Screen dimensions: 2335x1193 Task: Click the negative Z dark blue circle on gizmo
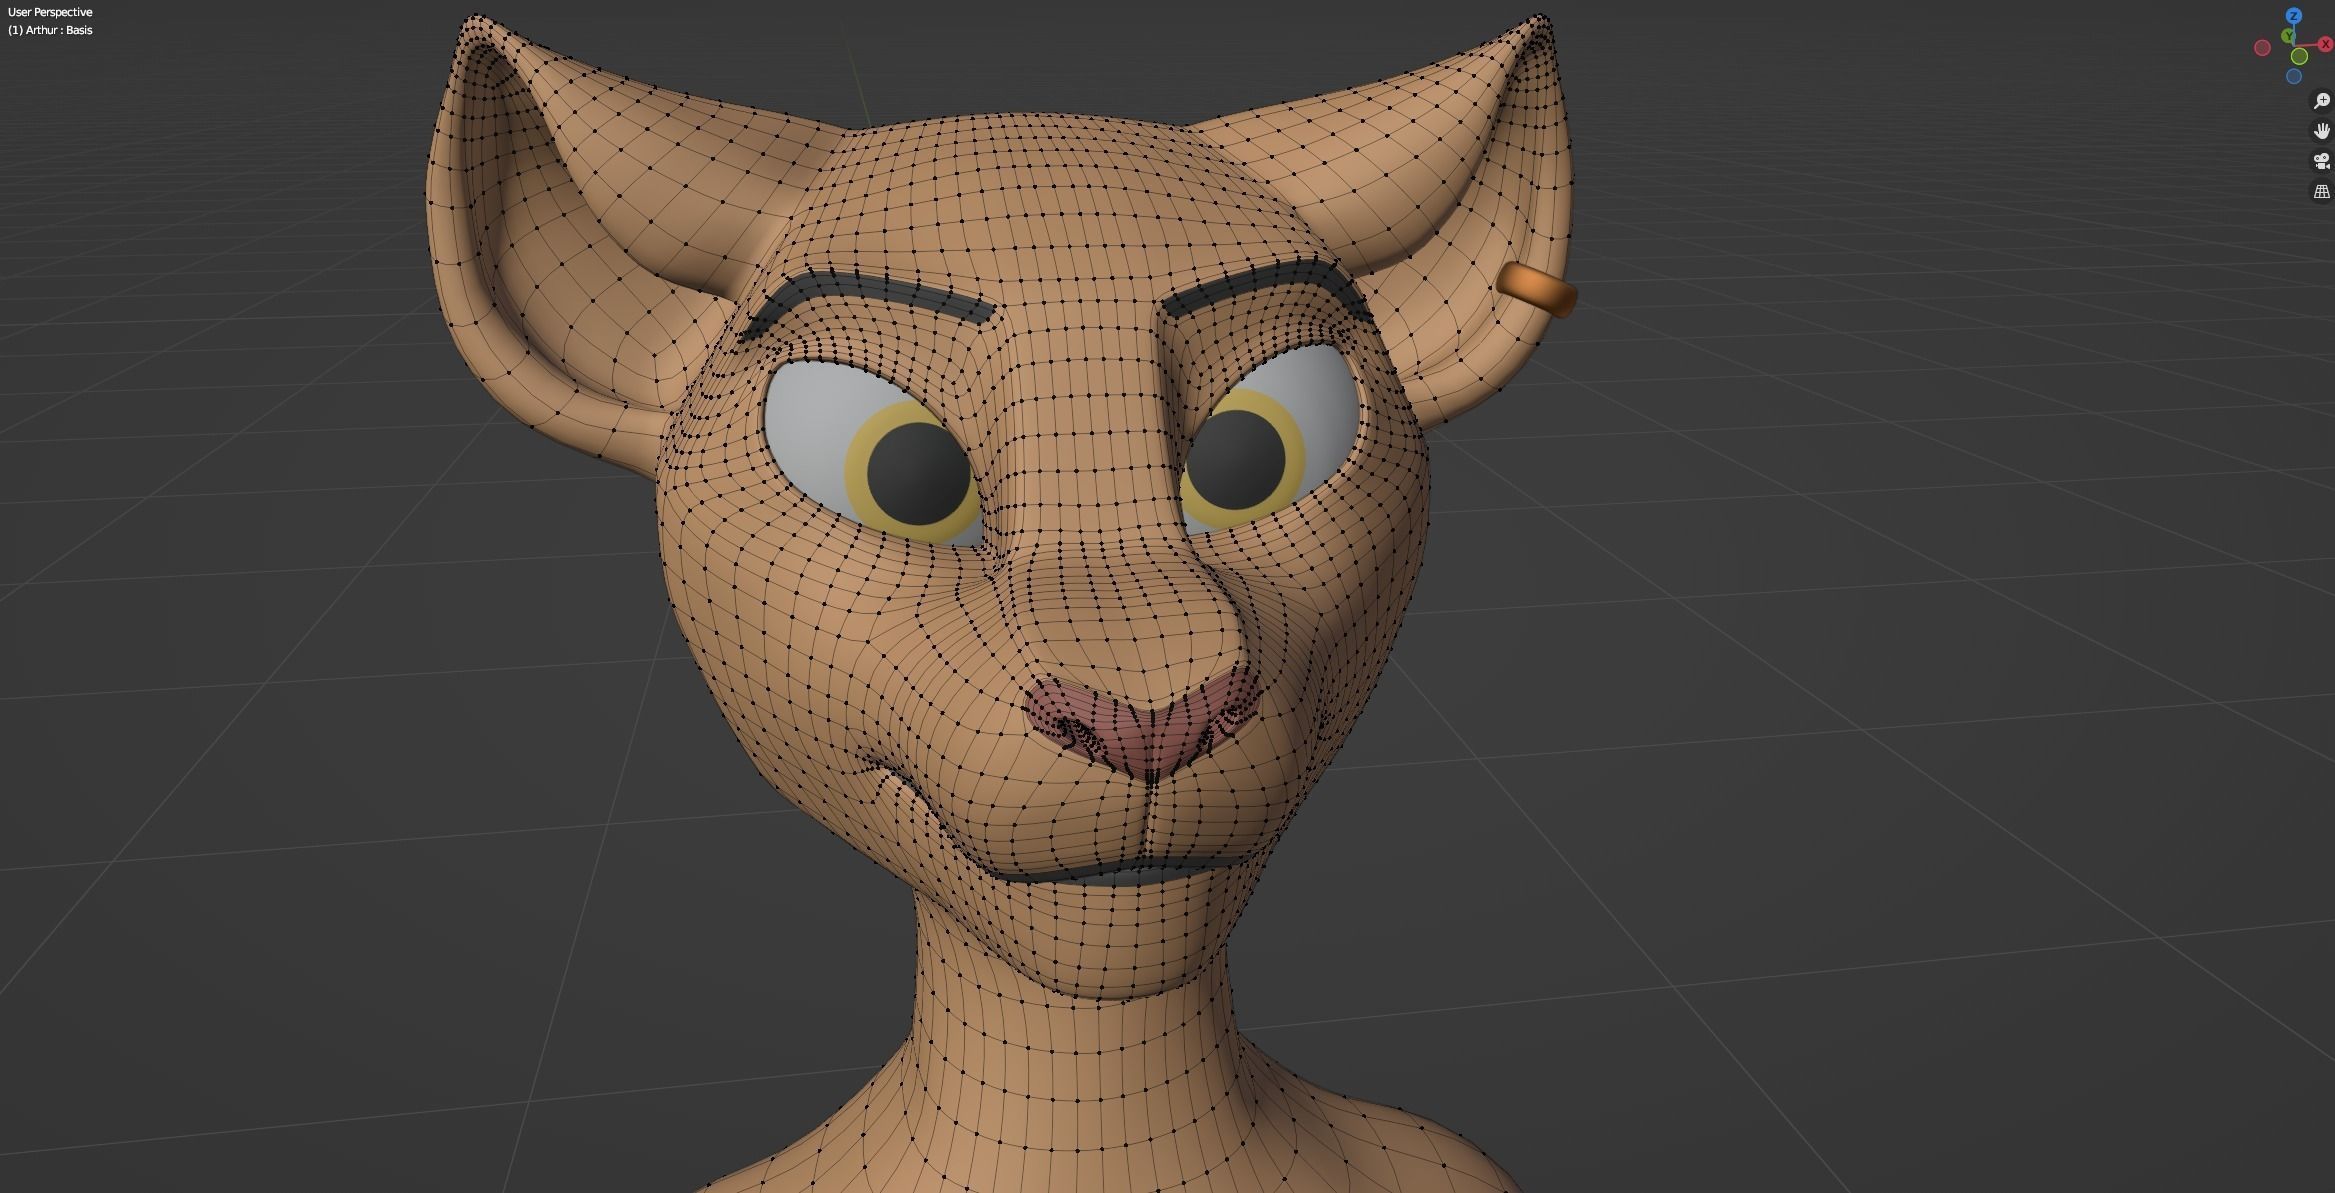tap(2294, 76)
